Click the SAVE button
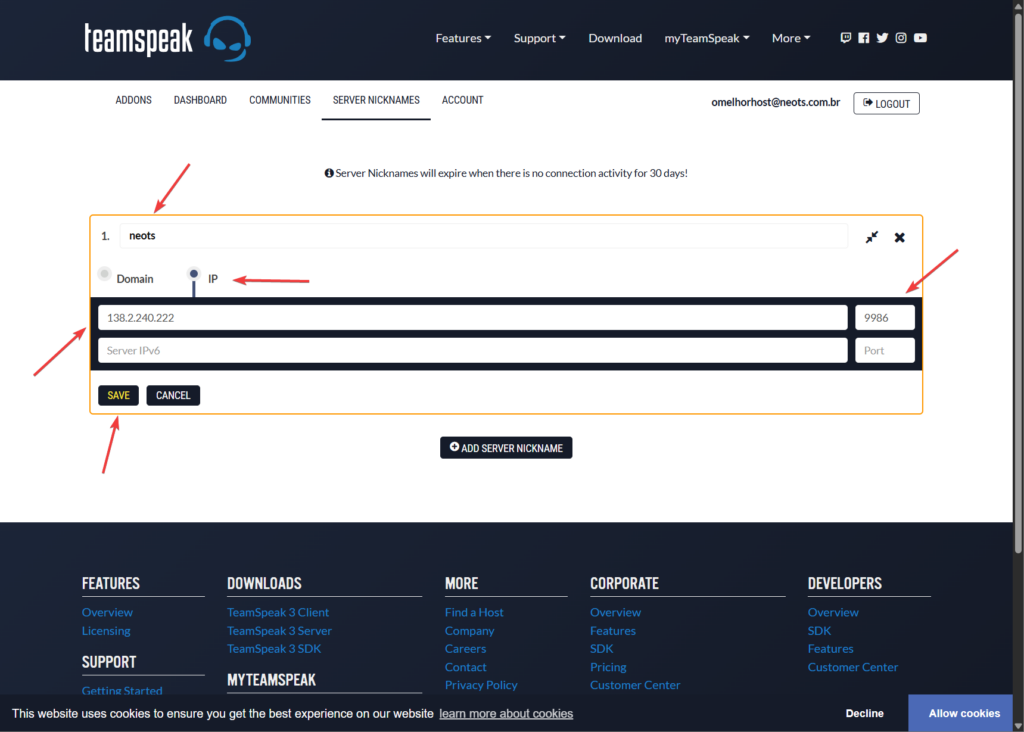 pos(117,395)
